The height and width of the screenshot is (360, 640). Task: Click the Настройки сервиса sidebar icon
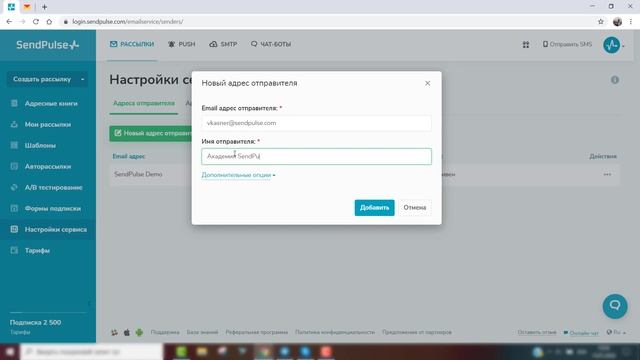pyautogui.click(x=14, y=229)
